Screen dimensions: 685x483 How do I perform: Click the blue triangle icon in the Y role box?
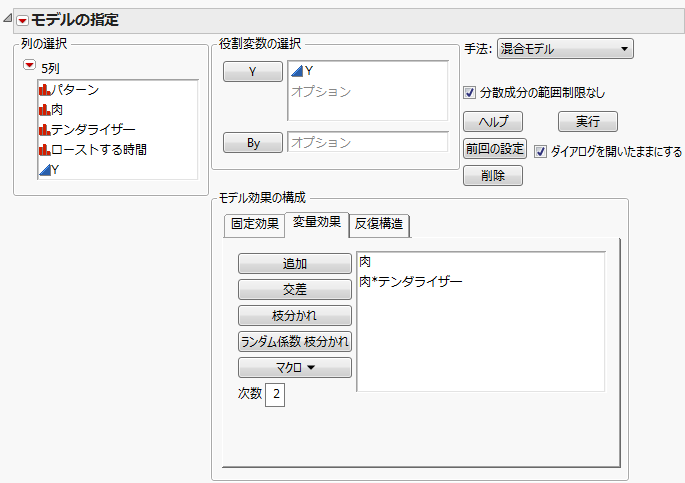(x=297, y=71)
